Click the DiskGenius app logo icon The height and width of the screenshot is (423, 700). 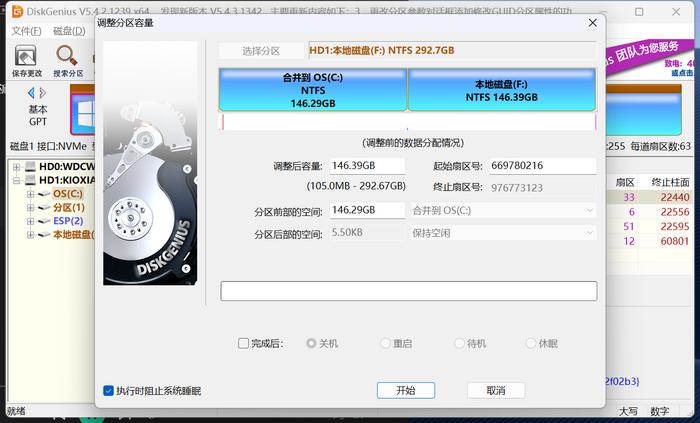[x=17, y=12]
